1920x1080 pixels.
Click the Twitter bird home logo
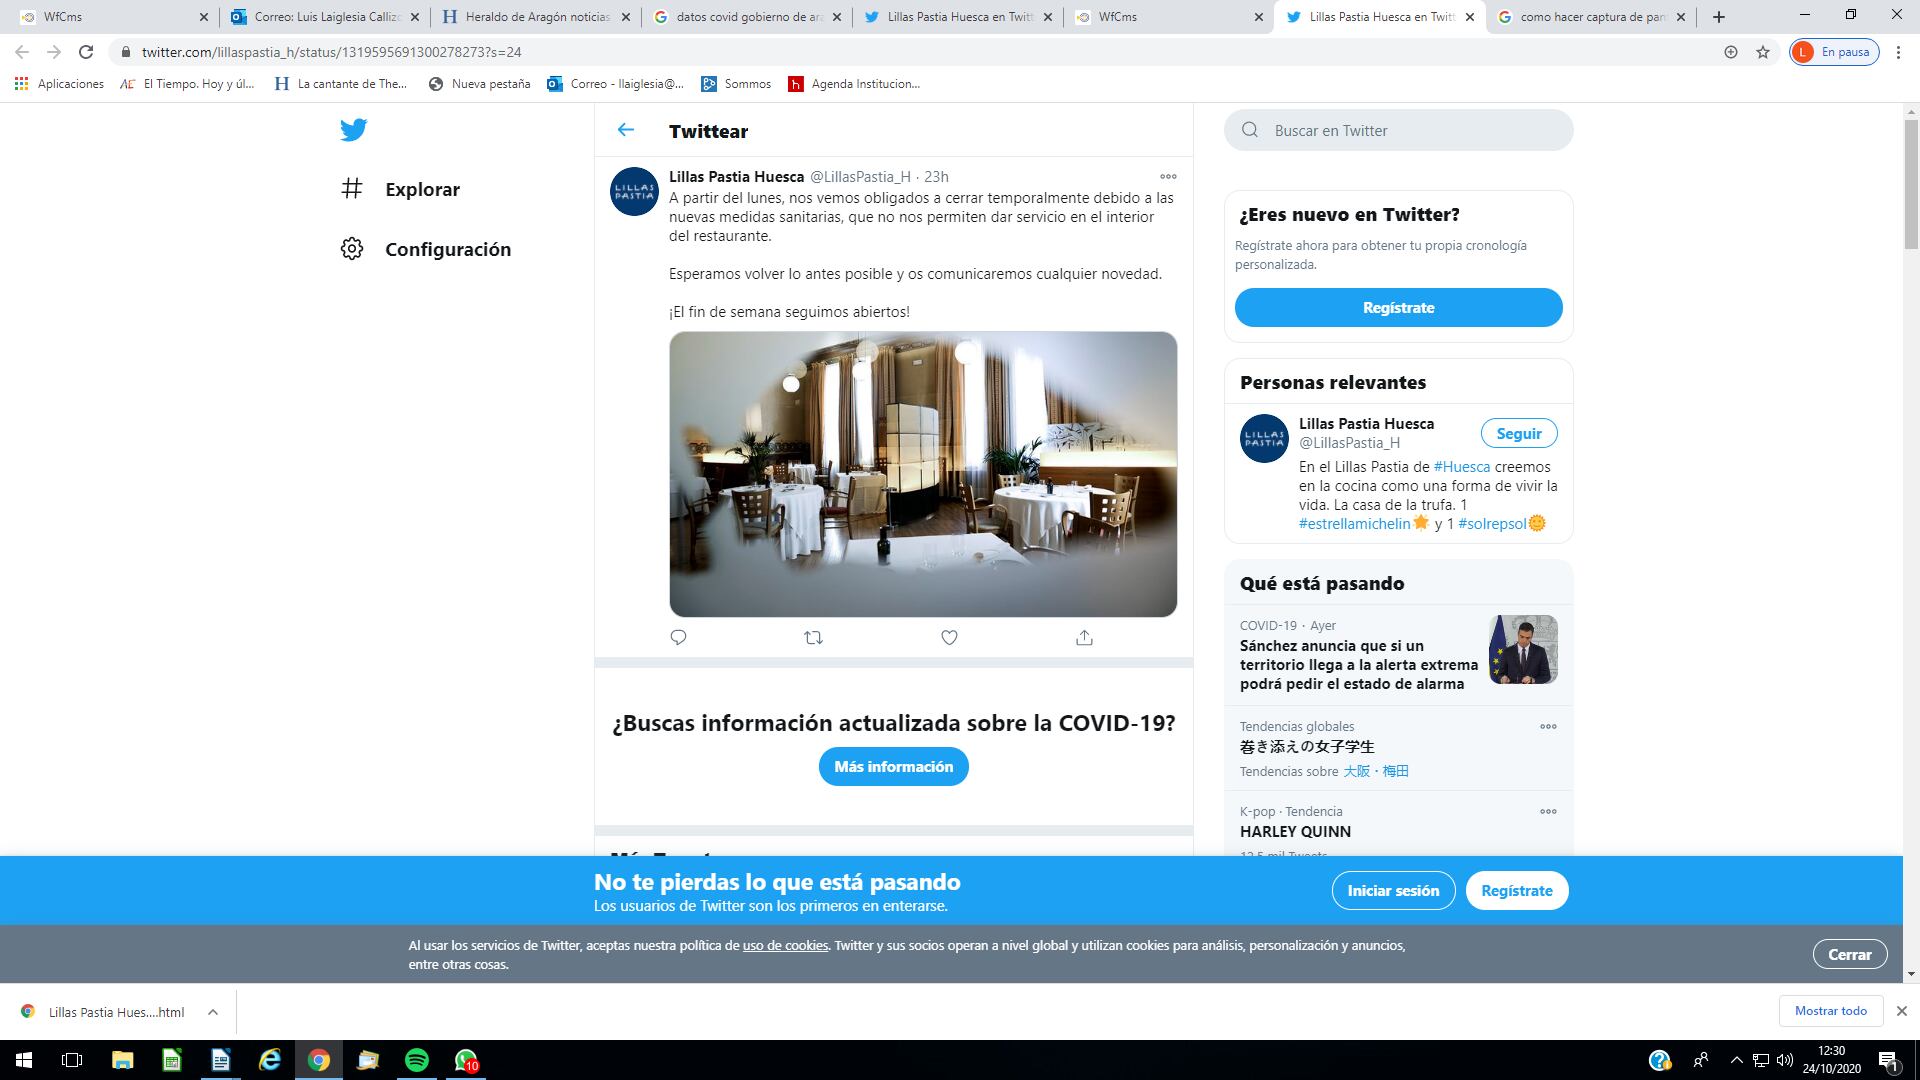point(353,130)
